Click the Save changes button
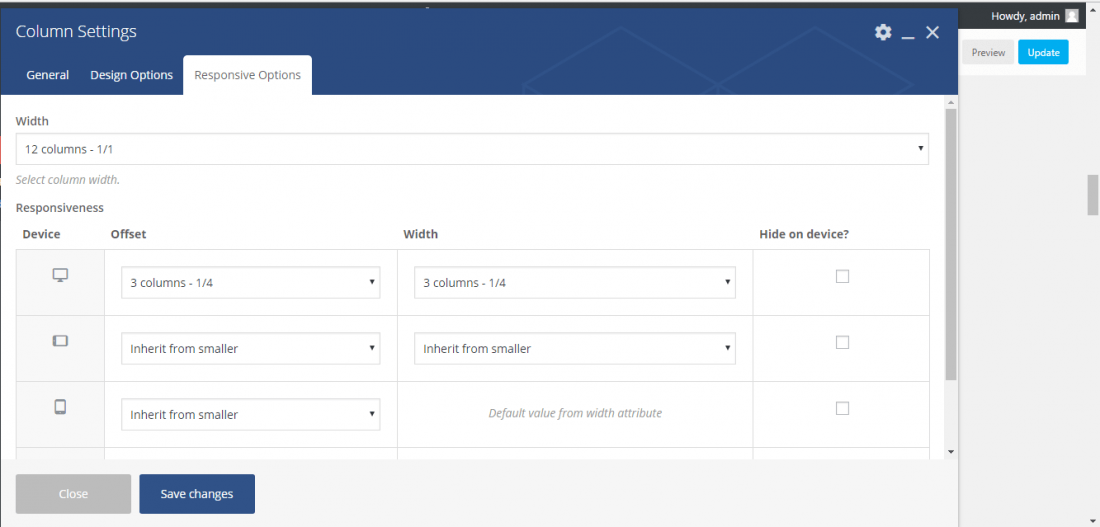The height and width of the screenshot is (527, 1100). point(197,494)
